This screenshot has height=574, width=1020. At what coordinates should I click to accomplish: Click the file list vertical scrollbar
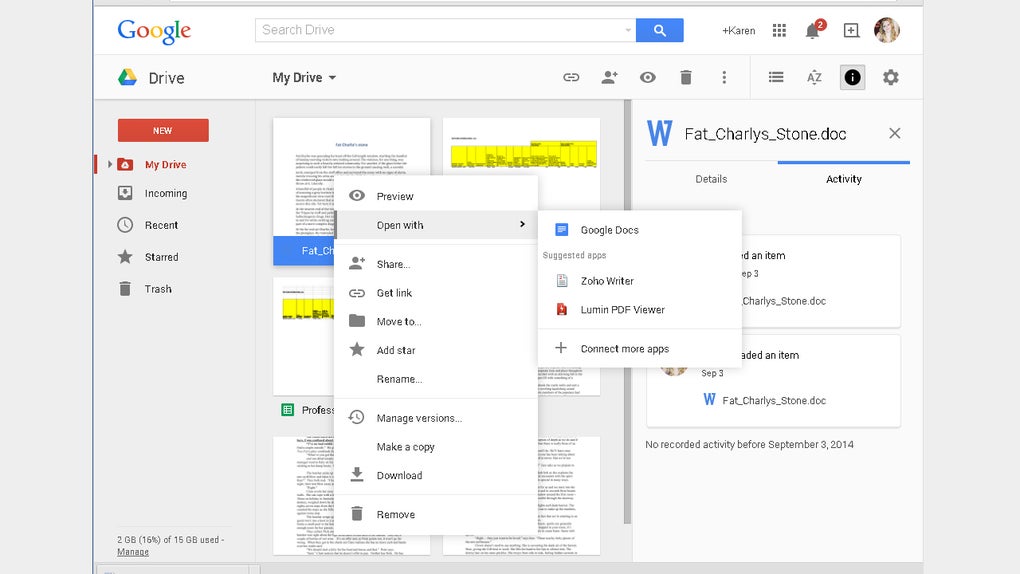(627, 312)
